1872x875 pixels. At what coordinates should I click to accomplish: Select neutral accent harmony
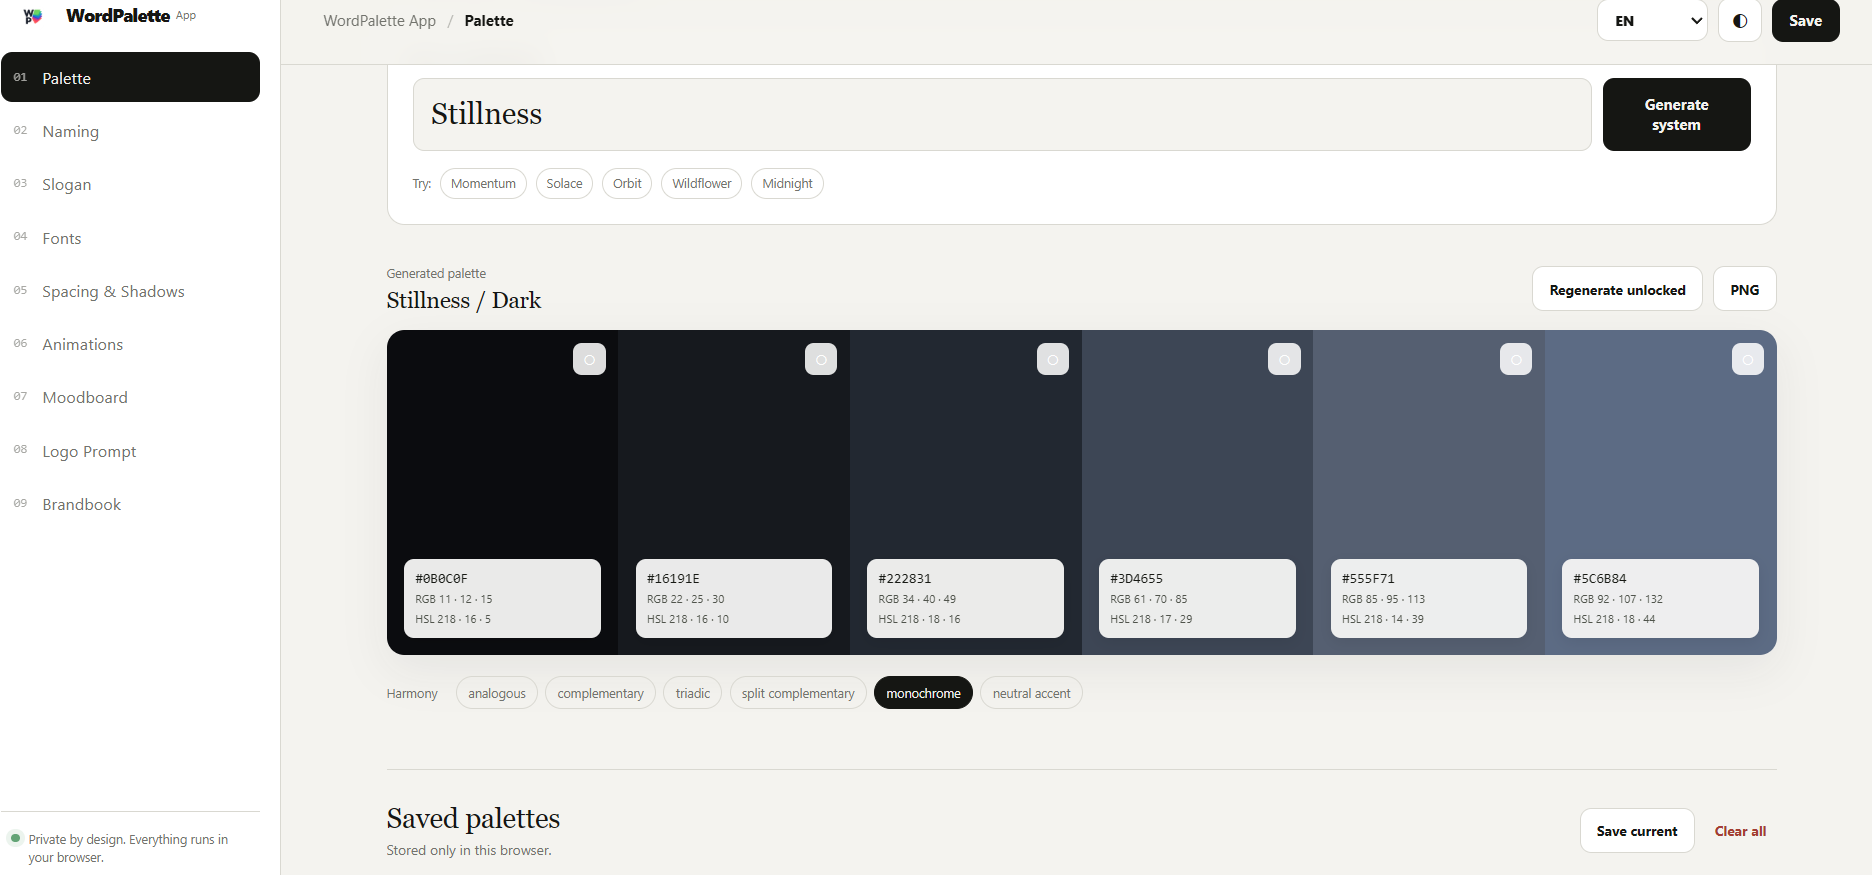[x=1031, y=693]
